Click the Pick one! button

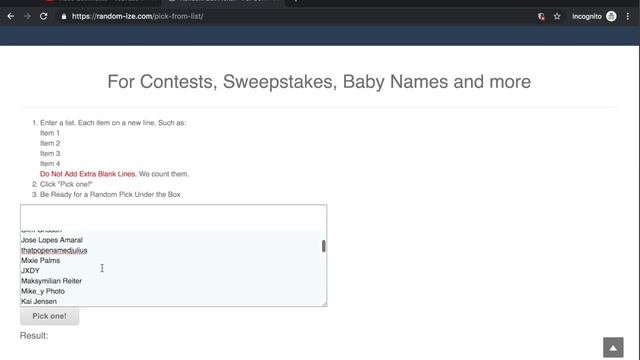pyautogui.click(x=49, y=316)
